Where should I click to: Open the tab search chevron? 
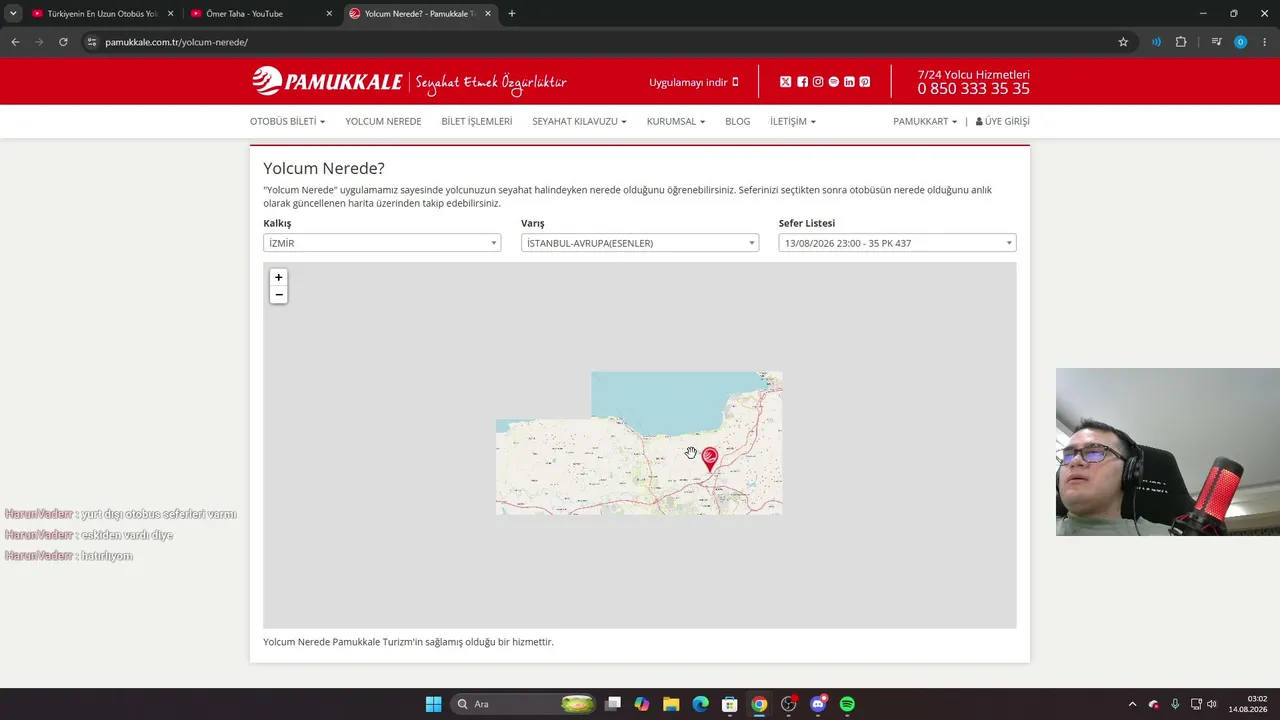(13, 14)
